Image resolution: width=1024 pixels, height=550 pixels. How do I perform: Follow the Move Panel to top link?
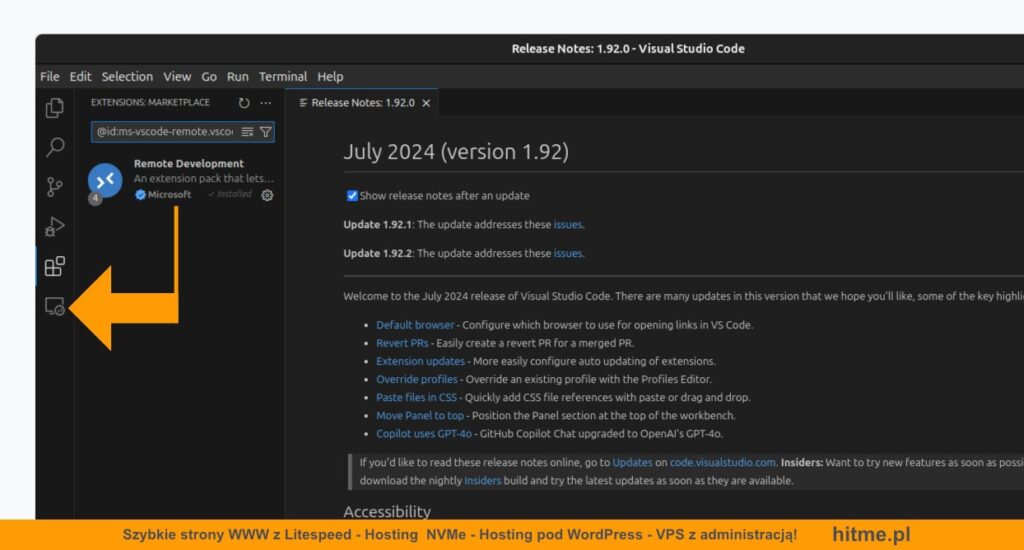point(420,415)
